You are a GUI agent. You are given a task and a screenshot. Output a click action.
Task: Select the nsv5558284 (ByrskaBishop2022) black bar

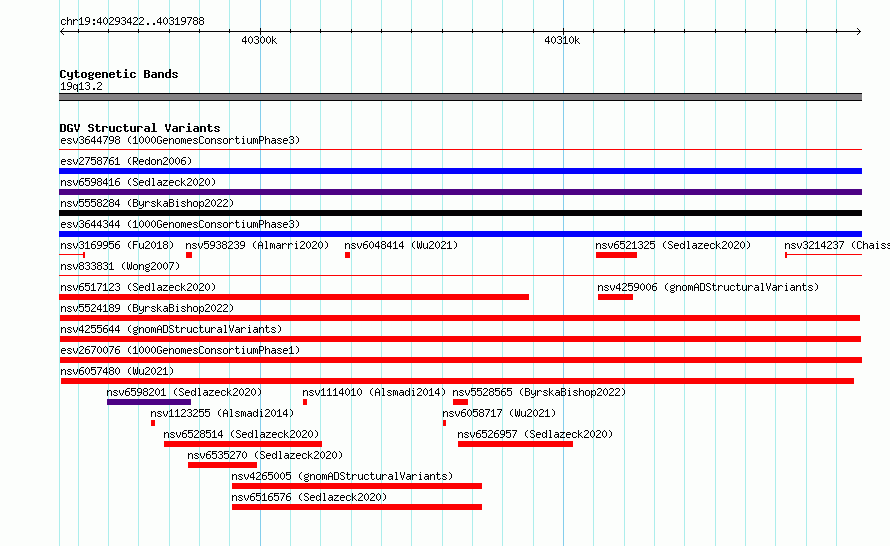(460, 213)
